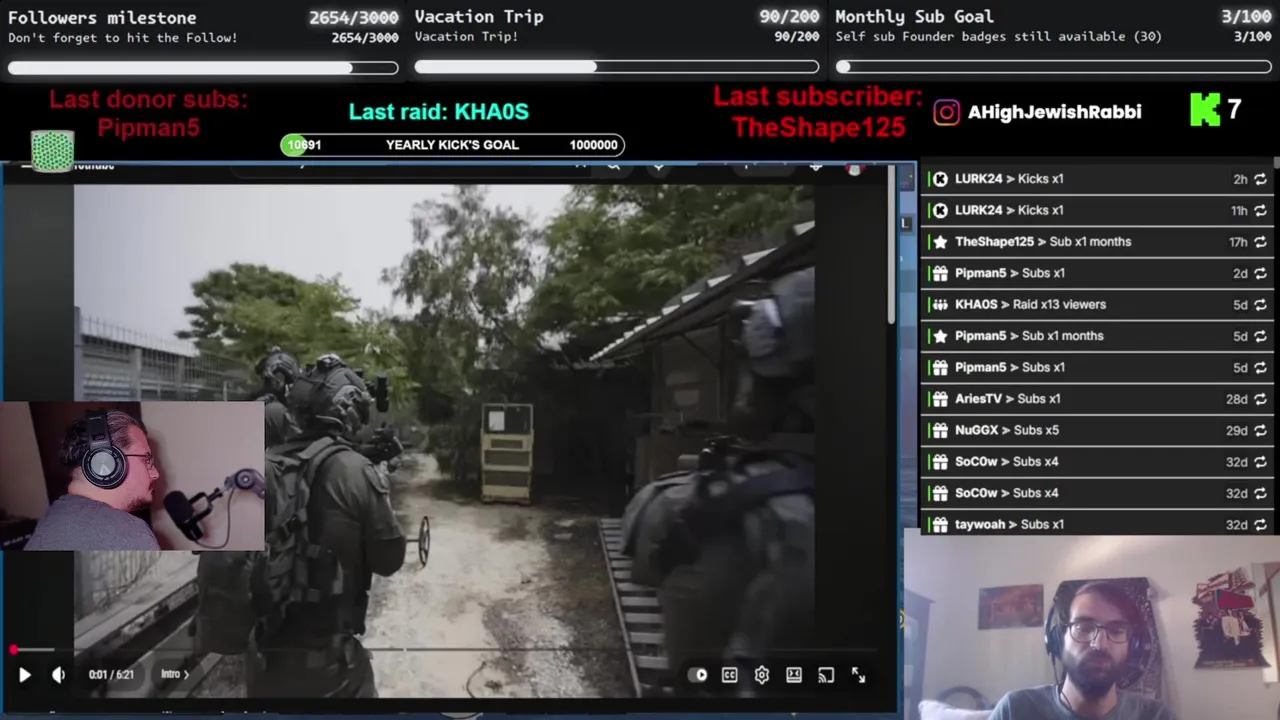This screenshot has height=720, width=1280.
Task: Select 'KHA0S > Raid x13 viewers' entry
Action: click(1097, 305)
